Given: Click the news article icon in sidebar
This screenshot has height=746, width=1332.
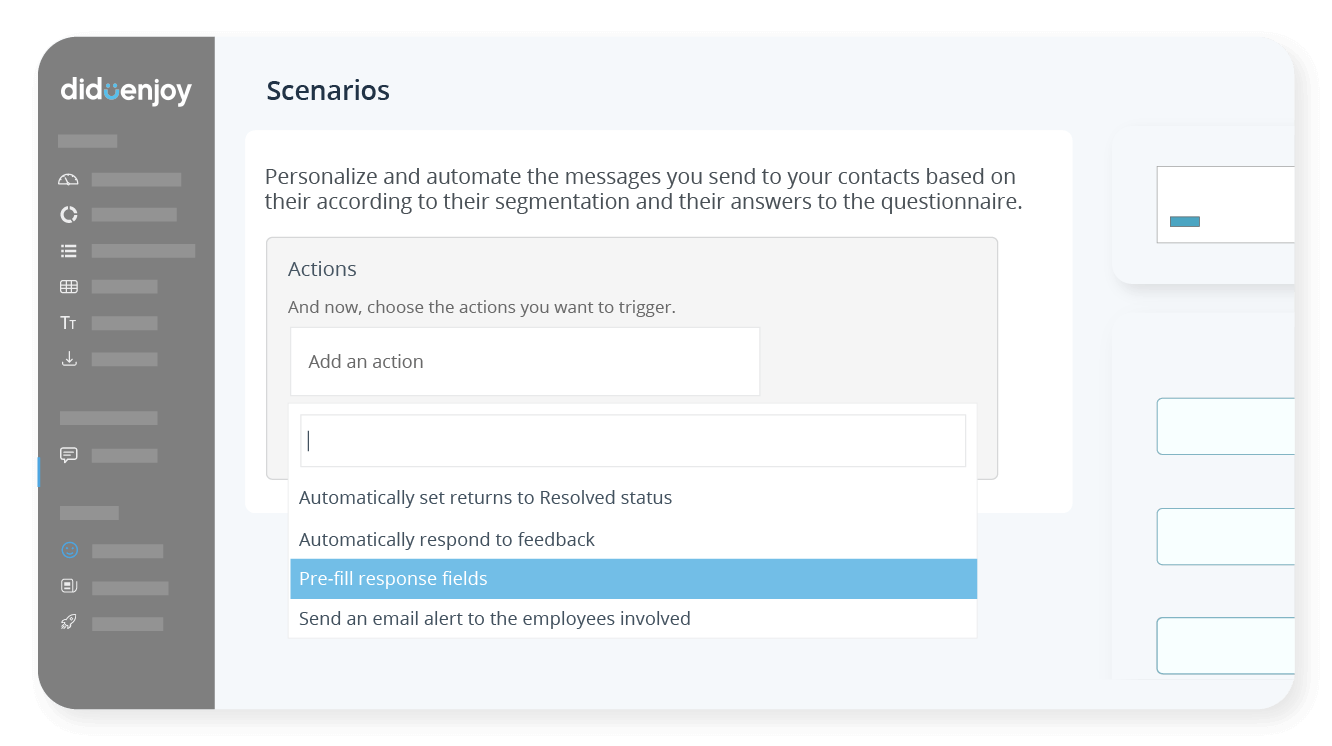Looking at the screenshot, I should 68,587.
